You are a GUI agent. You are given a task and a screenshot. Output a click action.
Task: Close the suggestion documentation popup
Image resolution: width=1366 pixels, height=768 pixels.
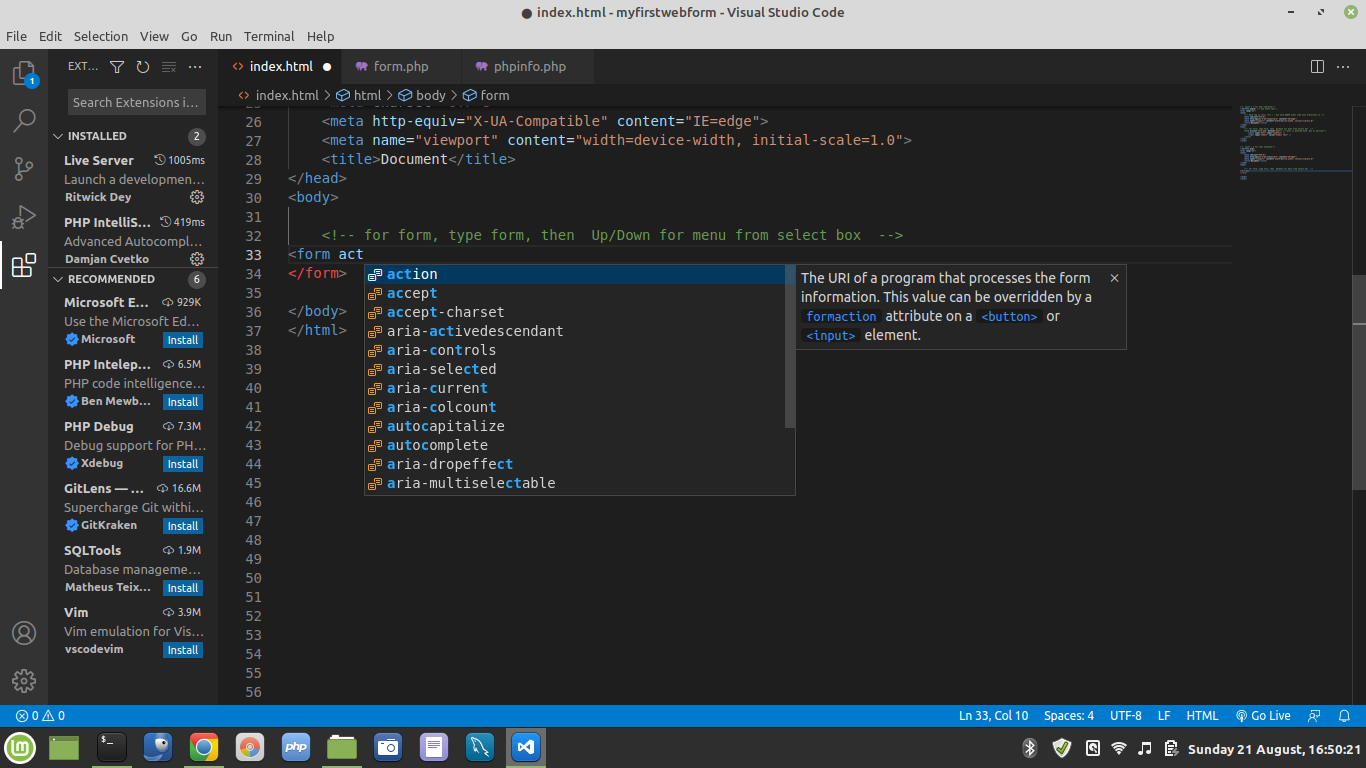pos(1114,278)
